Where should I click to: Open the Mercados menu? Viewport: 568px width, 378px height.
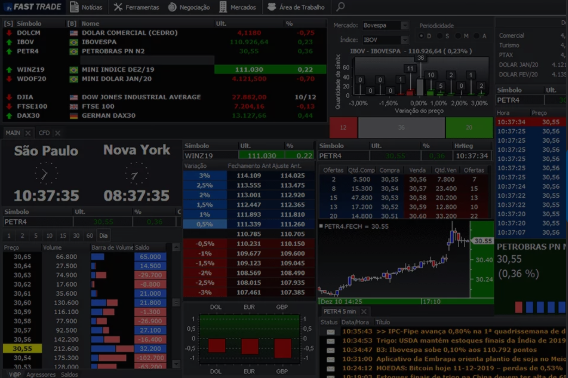point(238,7)
